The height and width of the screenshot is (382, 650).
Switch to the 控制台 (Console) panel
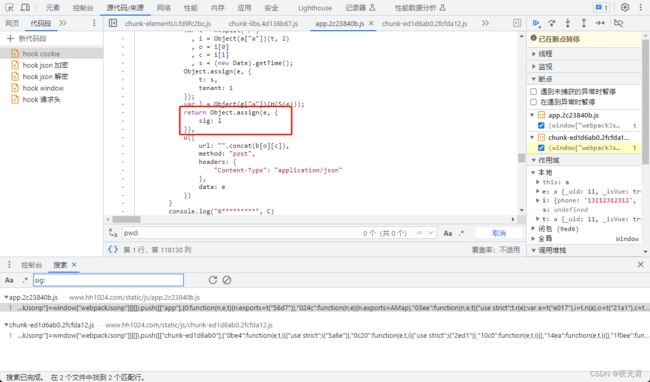tap(83, 7)
